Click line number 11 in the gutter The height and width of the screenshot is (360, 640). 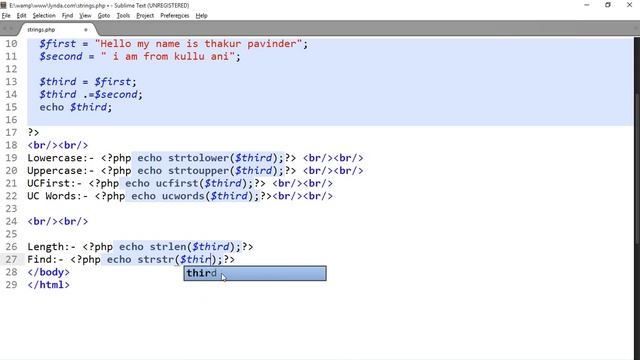[x=11, y=56]
